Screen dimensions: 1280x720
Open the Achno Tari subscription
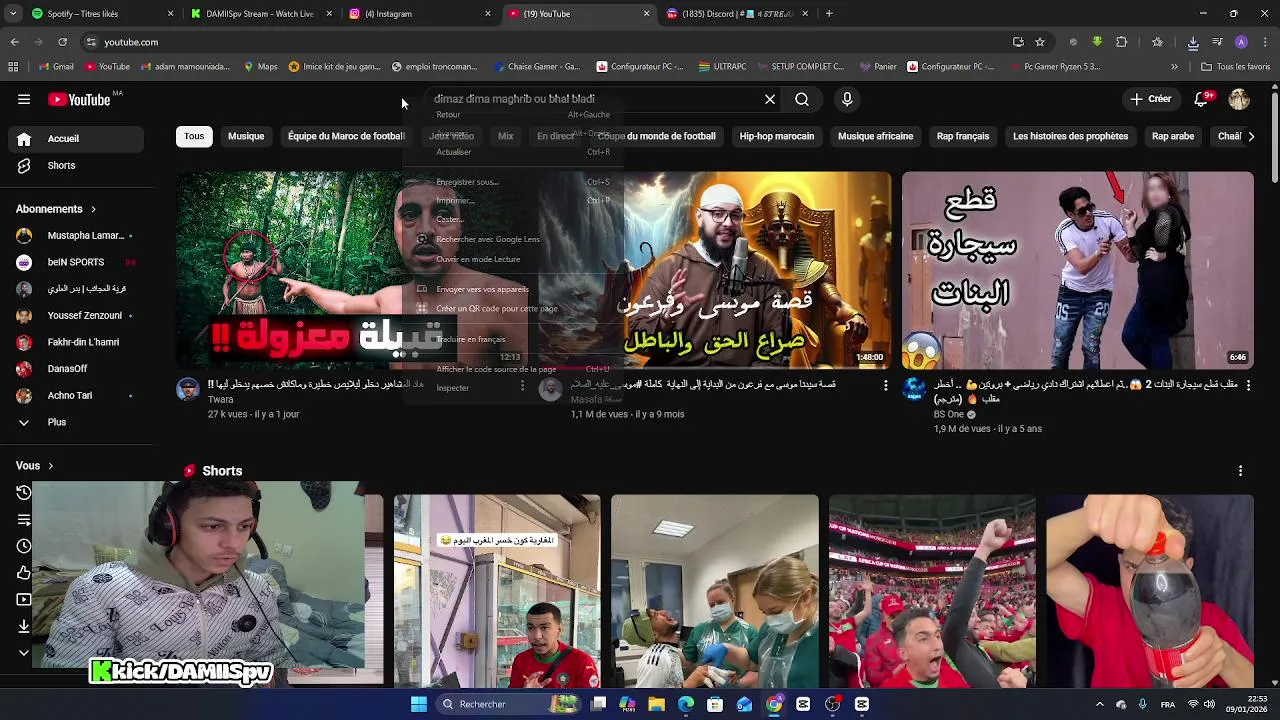coord(74,395)
